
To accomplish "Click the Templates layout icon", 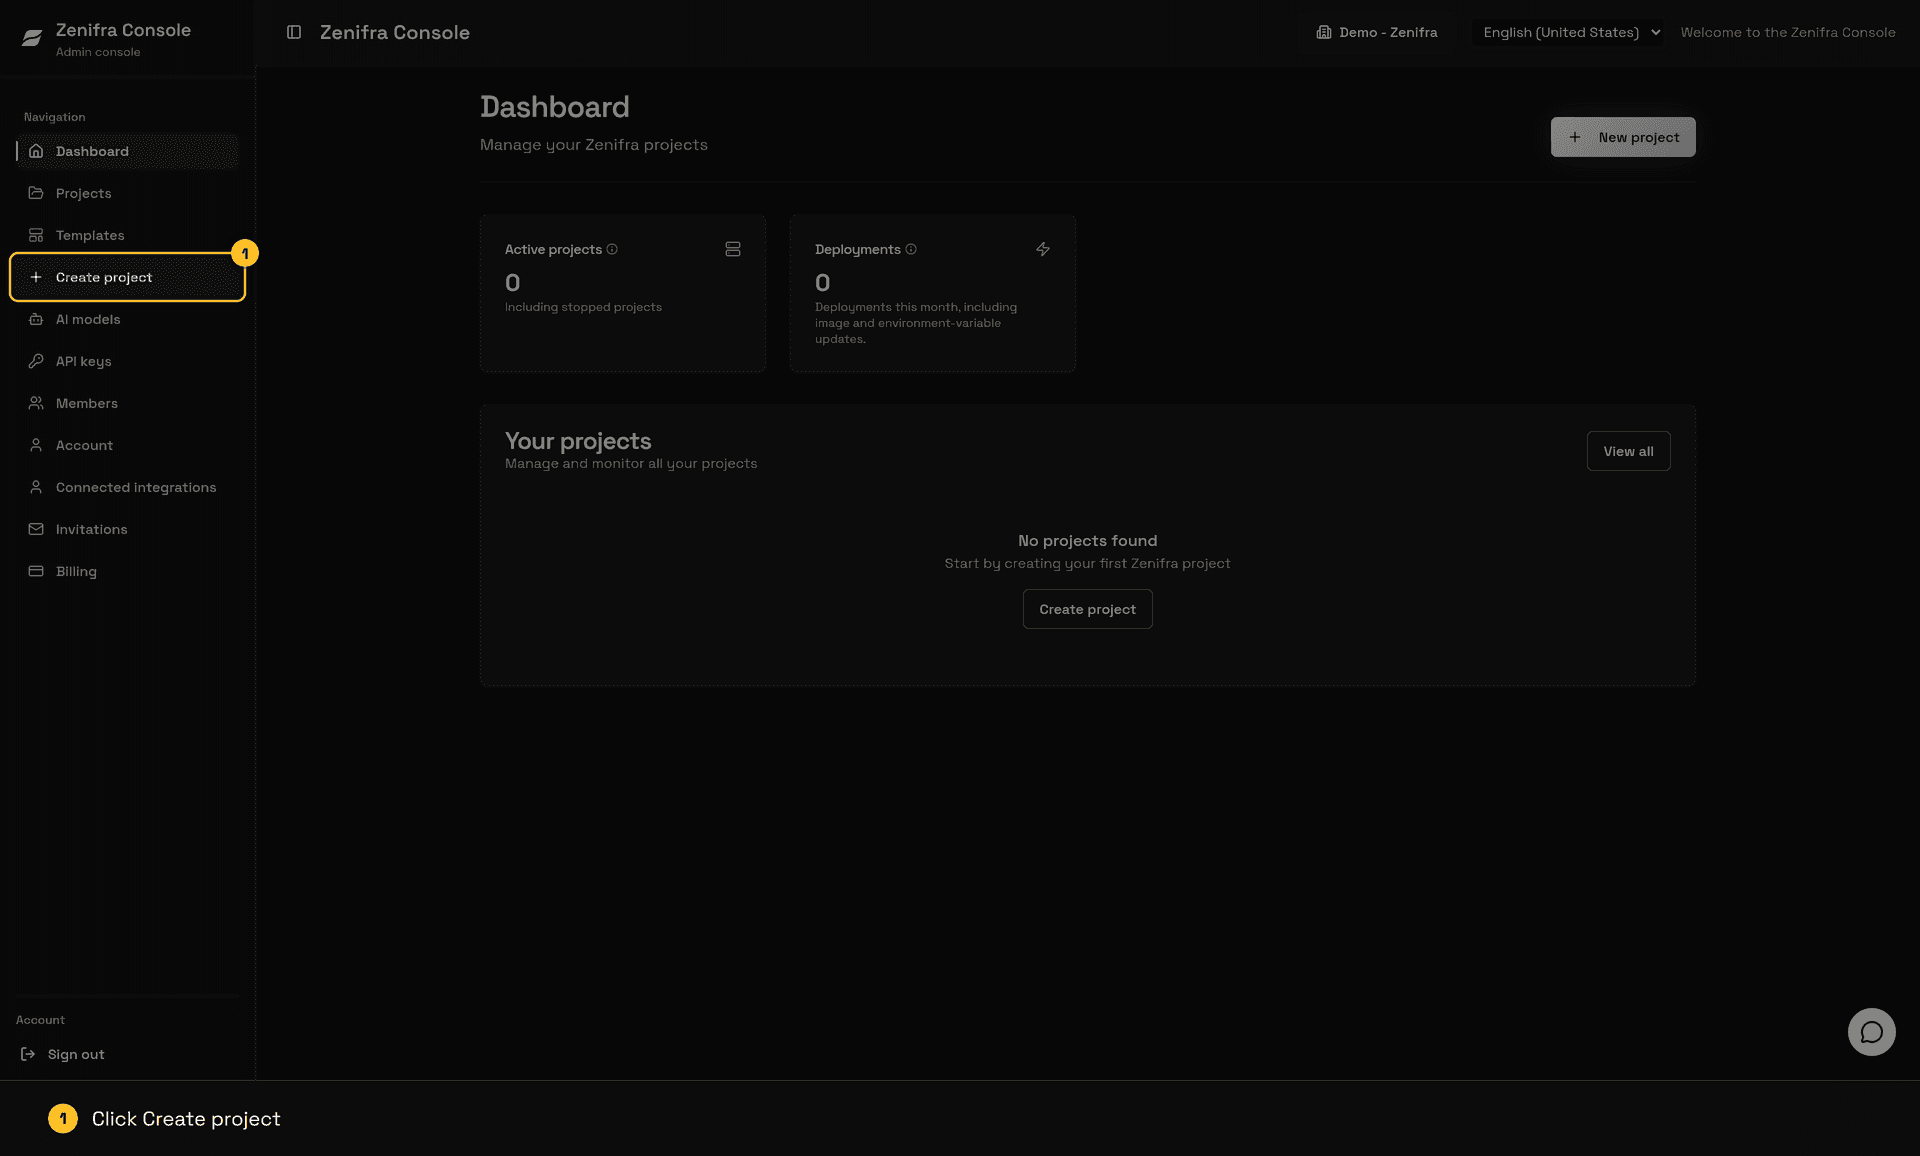I will (36, 235).
